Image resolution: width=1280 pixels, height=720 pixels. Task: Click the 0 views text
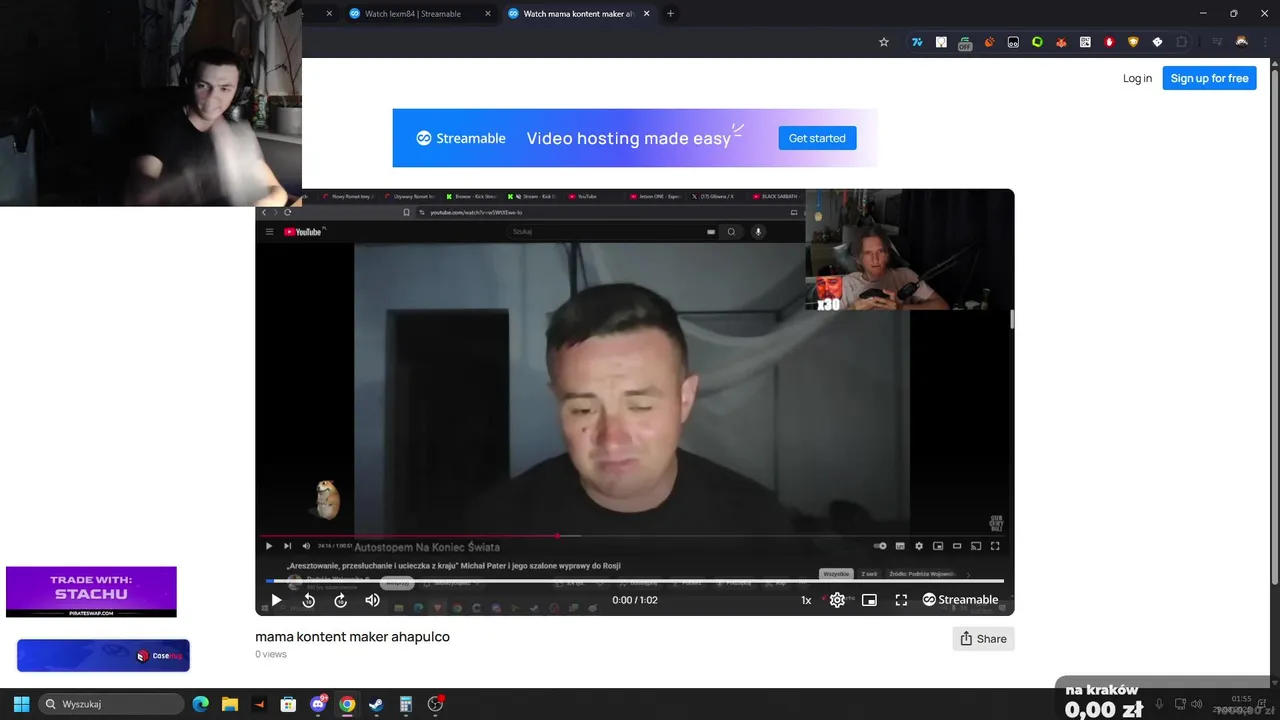[271, 654]
